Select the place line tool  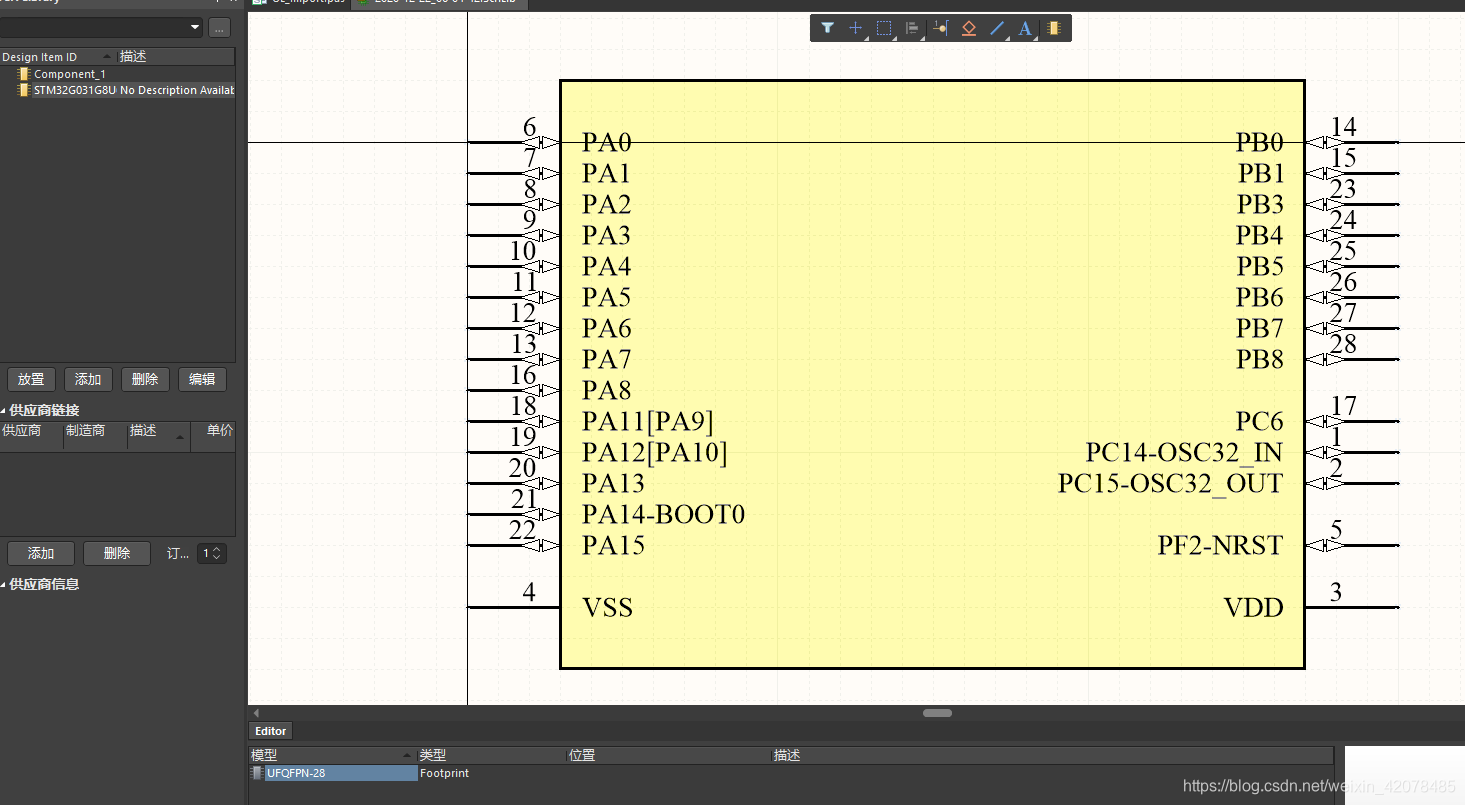(x=997, y=28)
